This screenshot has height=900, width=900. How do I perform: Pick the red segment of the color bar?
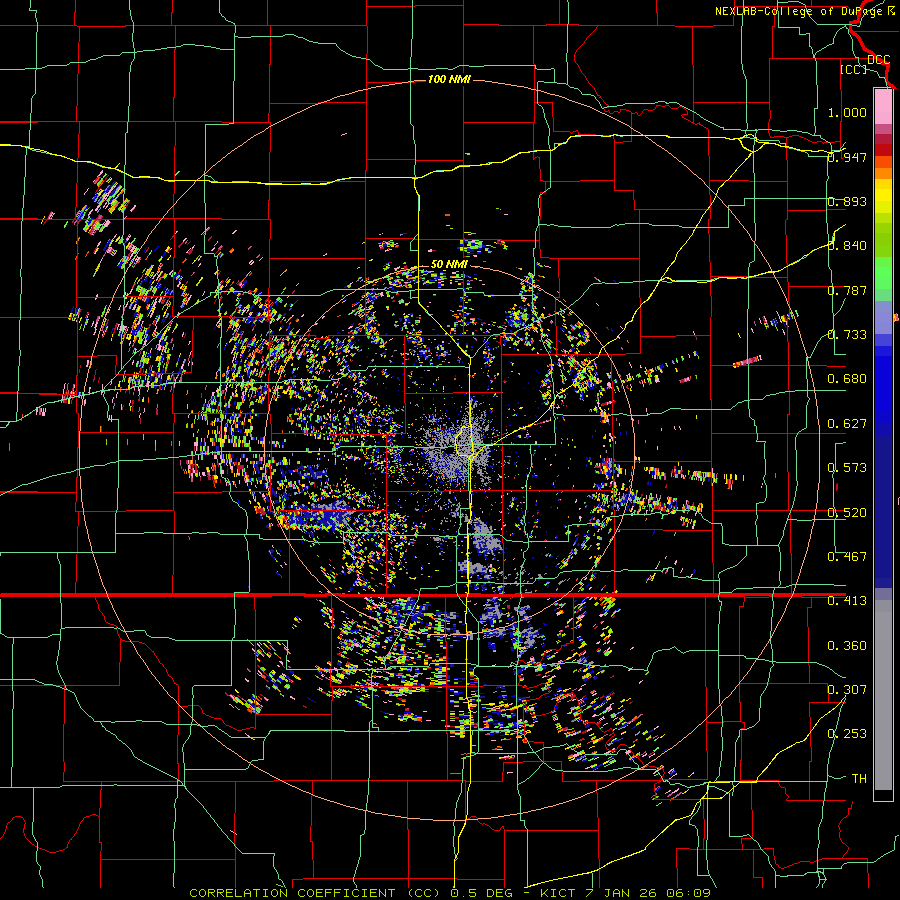tap(883, 150)
